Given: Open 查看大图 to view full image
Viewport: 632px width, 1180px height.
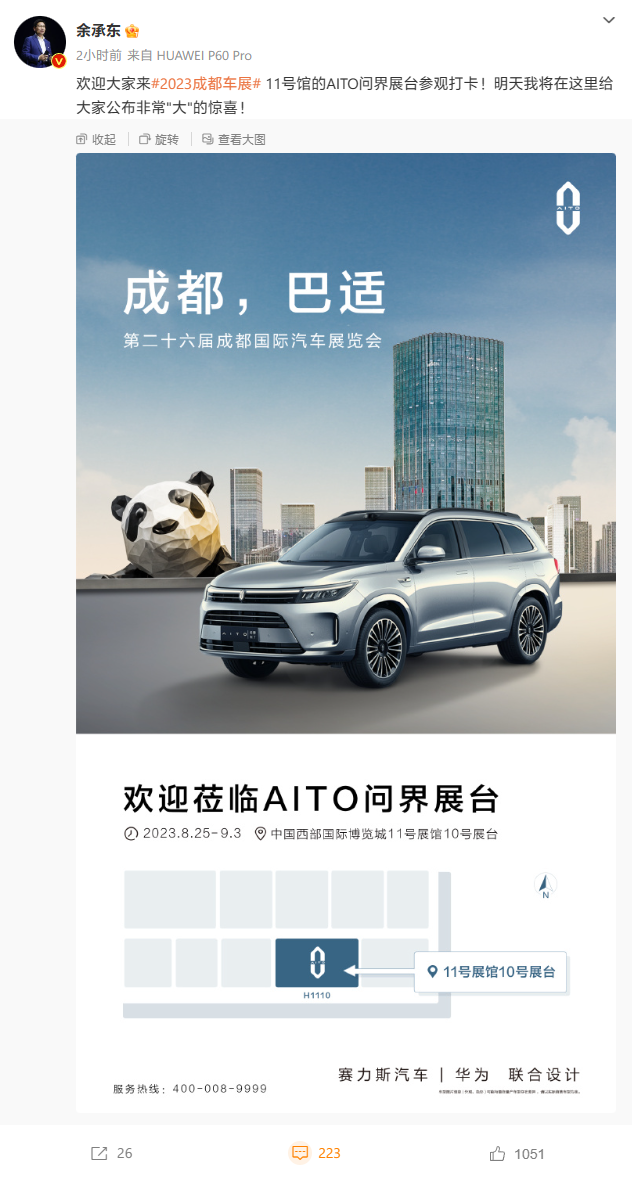Looking at the screenshot, I should click(234, 139).
